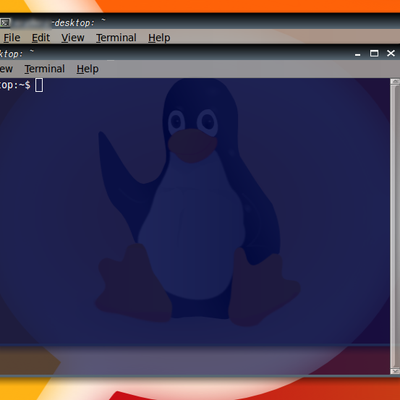The image size is (400, 400).
Task: Open Terminal menu in front terminal window
Action: [45, 69]
